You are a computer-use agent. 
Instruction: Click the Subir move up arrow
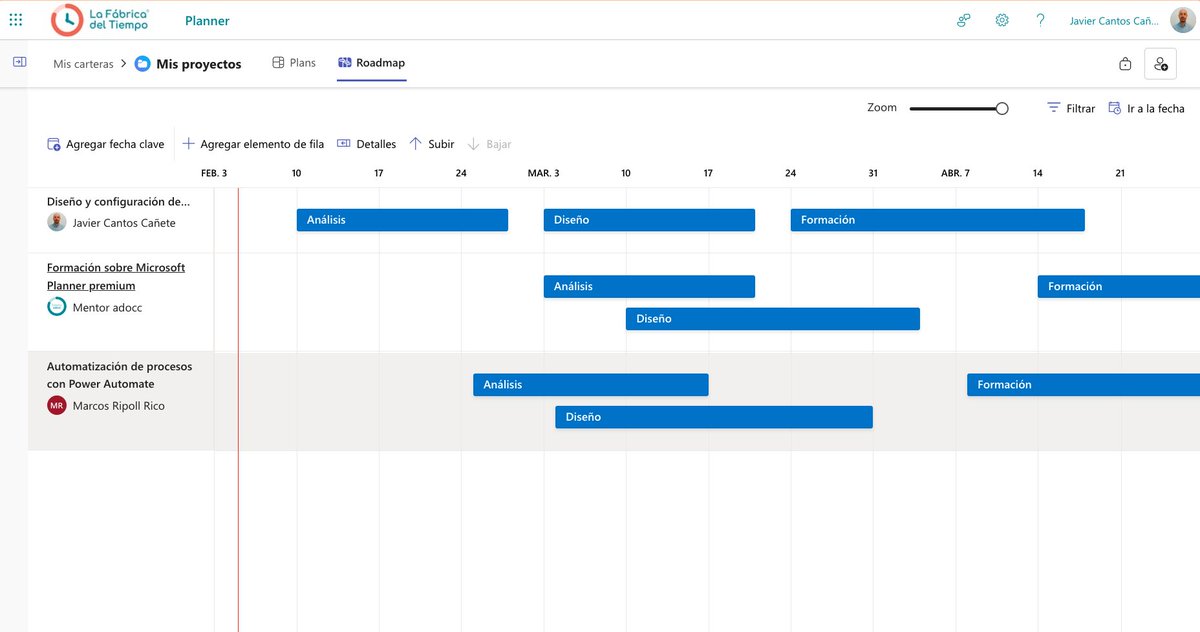(x=432, y=144)
